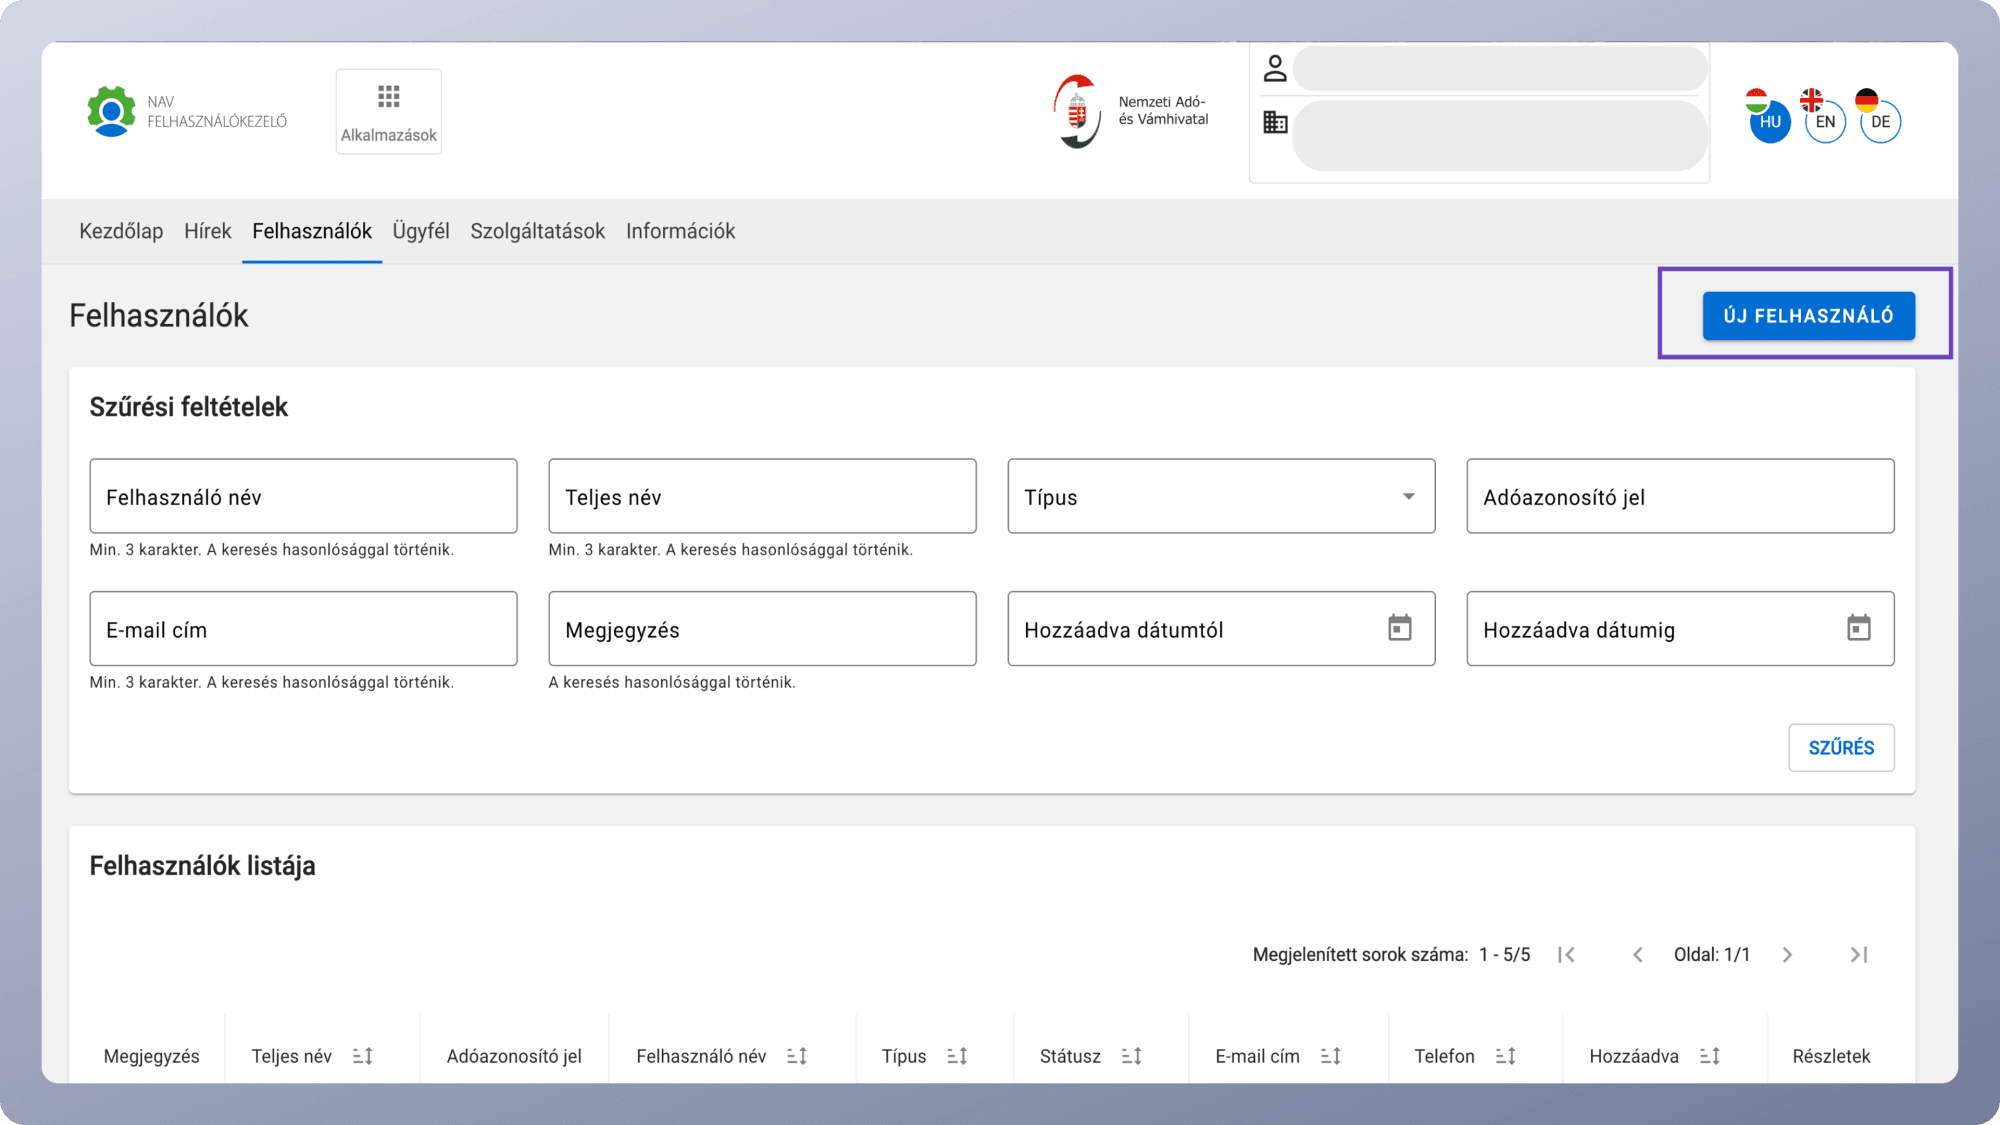
Task: Sort by Típus column
Action: 957,1056
